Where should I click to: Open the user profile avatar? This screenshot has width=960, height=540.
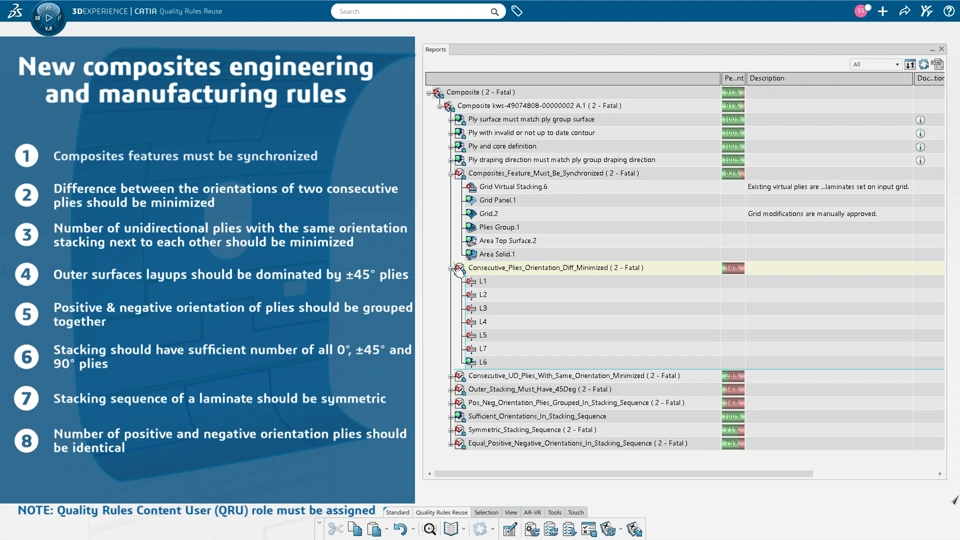click(861, 11)
